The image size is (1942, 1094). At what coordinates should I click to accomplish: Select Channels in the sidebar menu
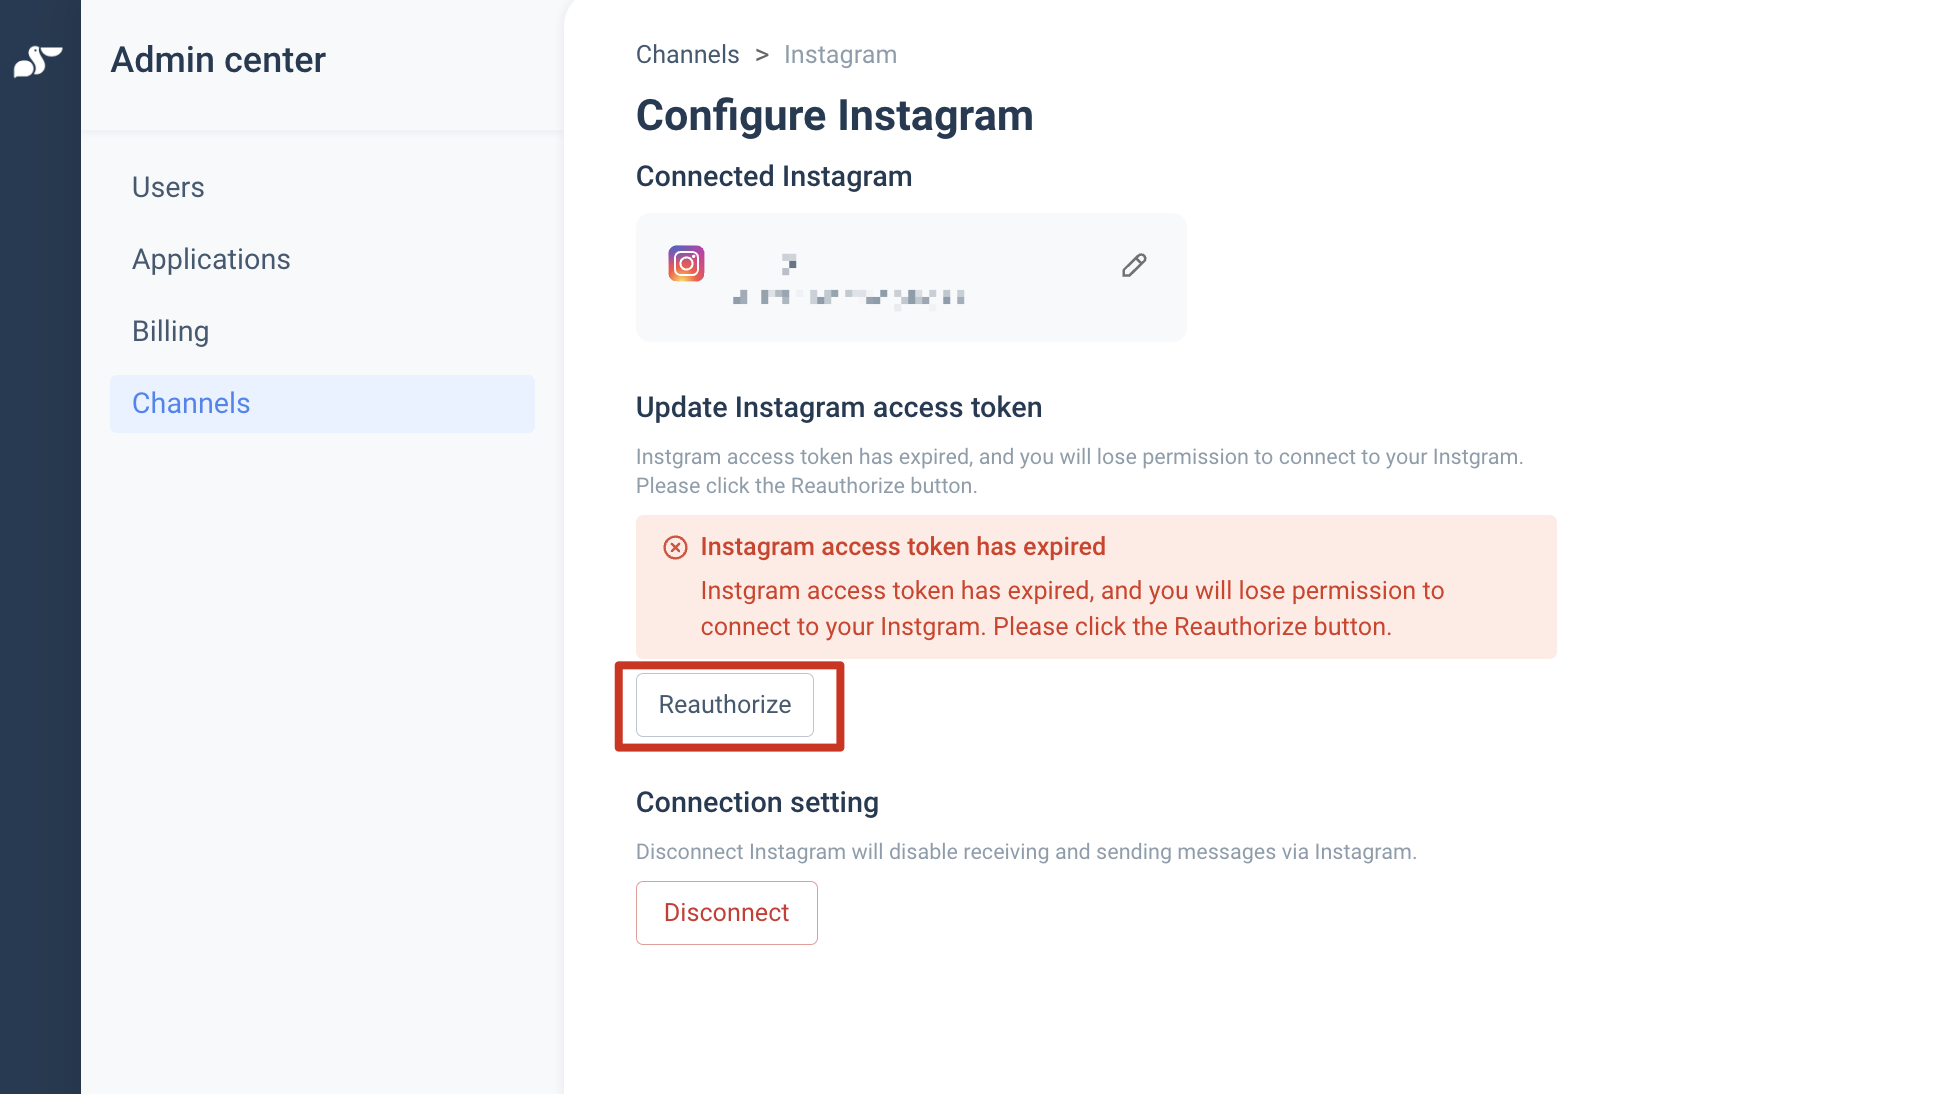(322, 403)
